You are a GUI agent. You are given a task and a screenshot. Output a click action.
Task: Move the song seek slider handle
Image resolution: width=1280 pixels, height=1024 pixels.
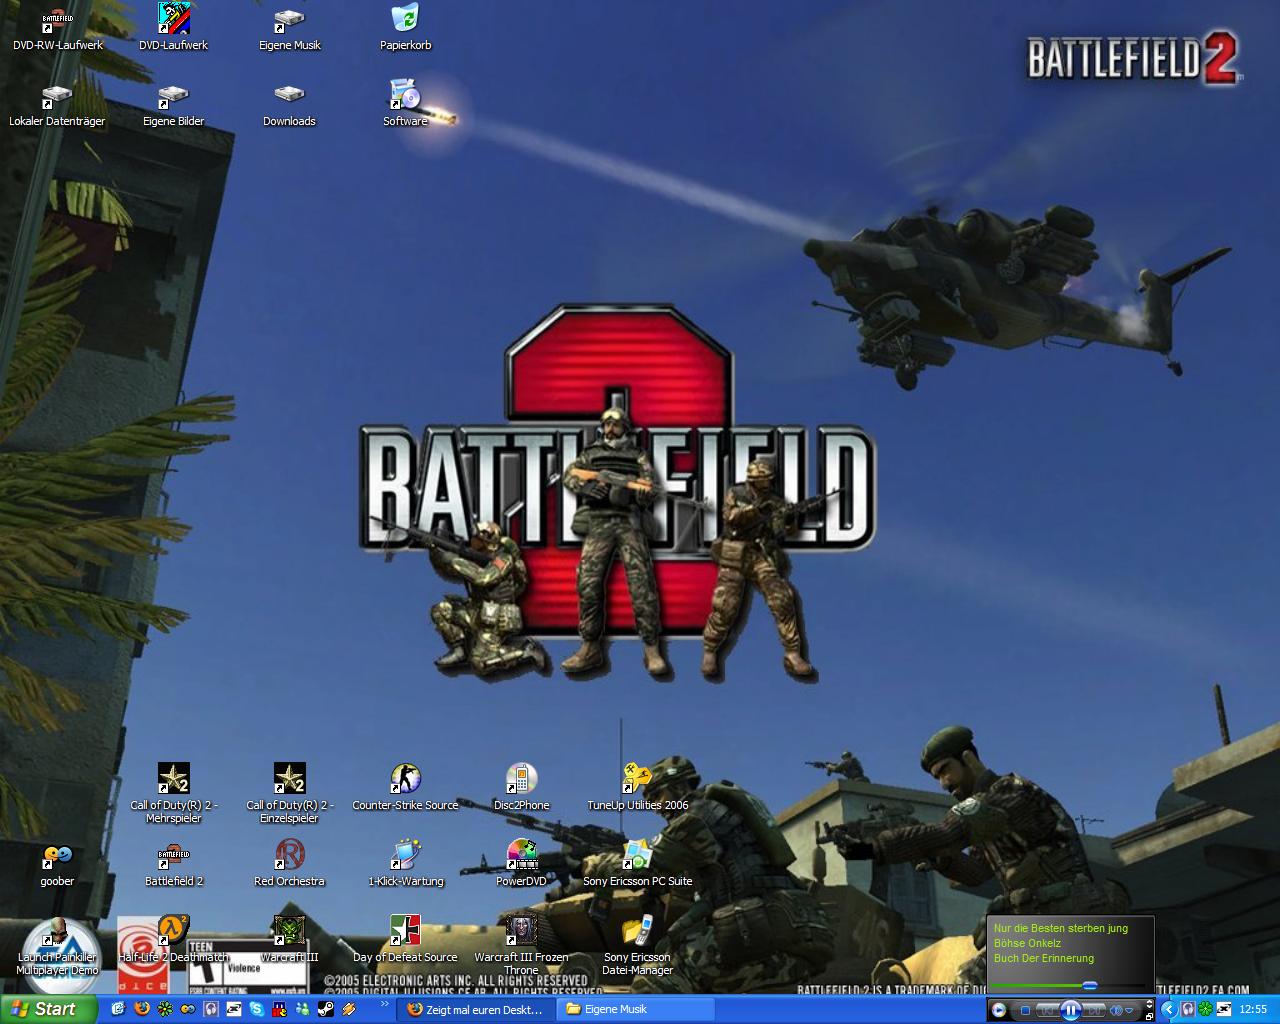click(x=1090, y=986)
